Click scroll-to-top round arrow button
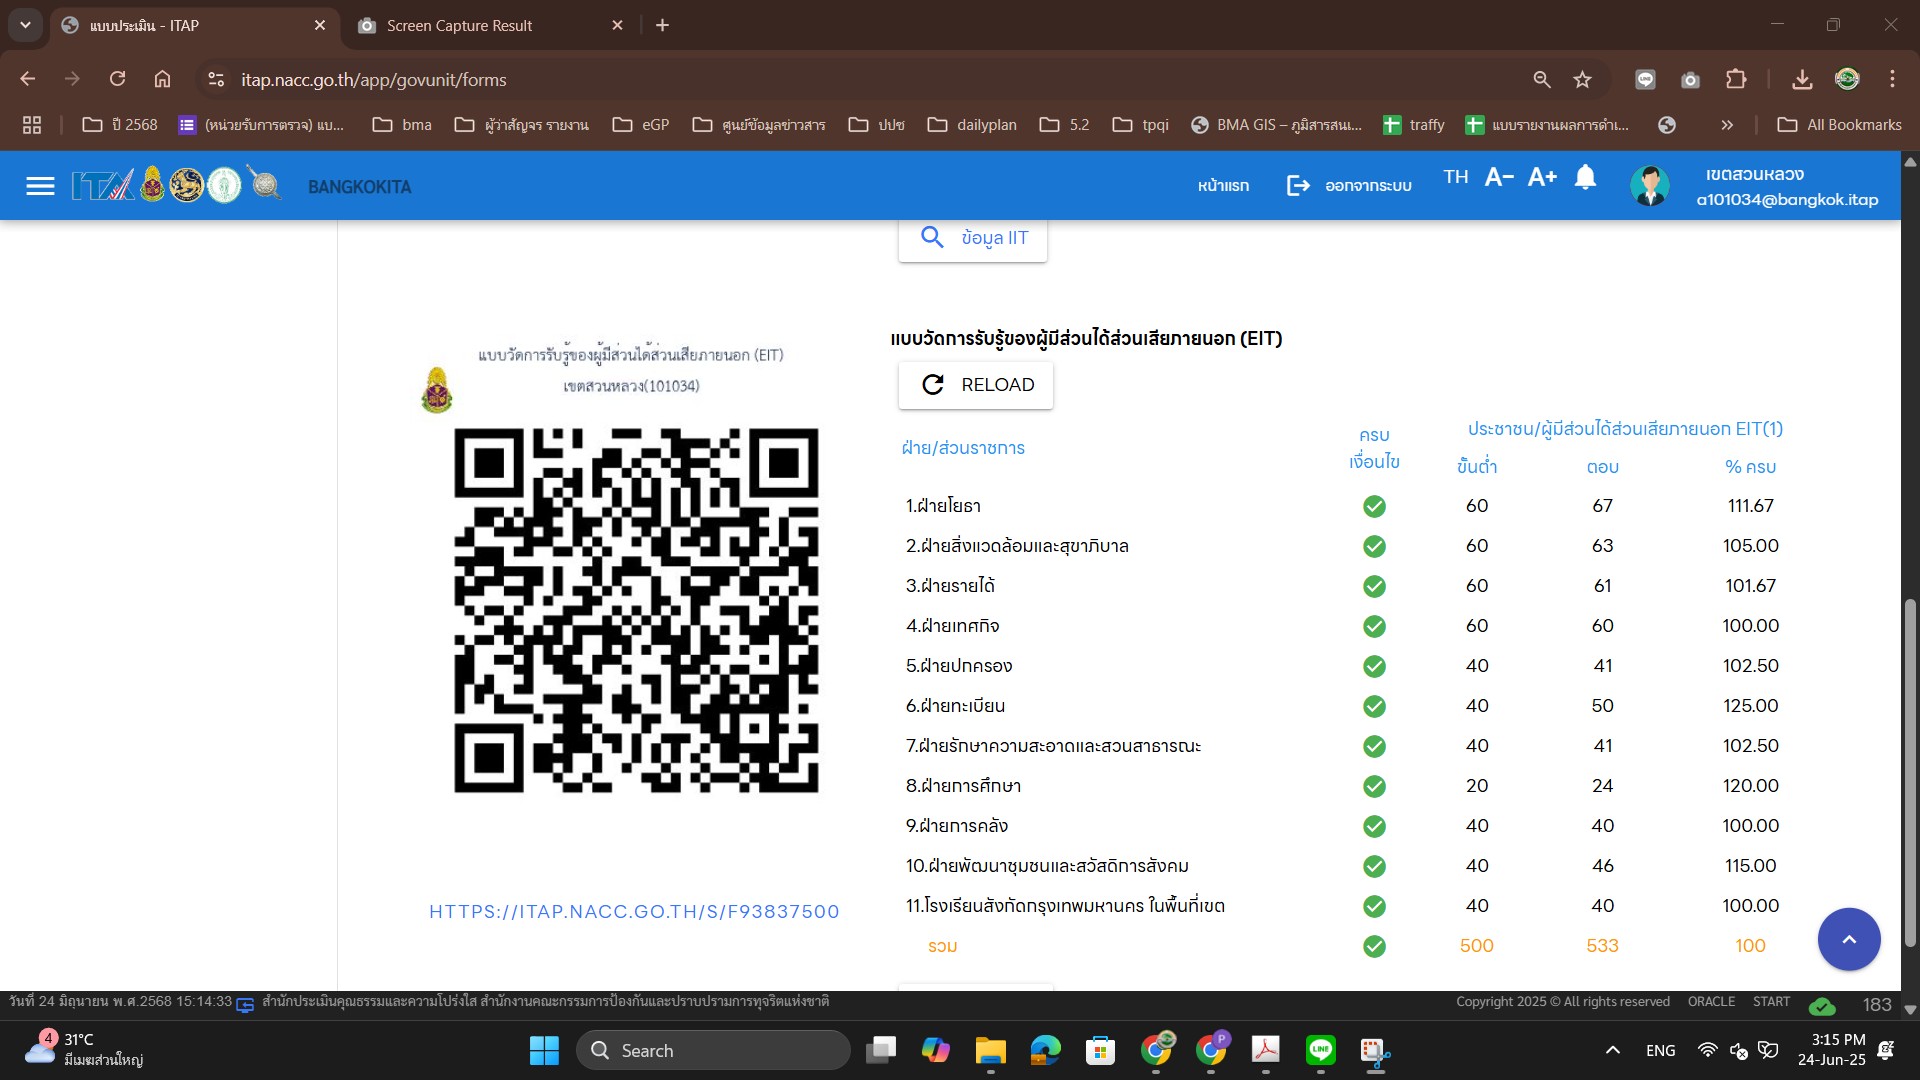The width and height of the screenshot is (1920, 1080). pos(1849,939)
